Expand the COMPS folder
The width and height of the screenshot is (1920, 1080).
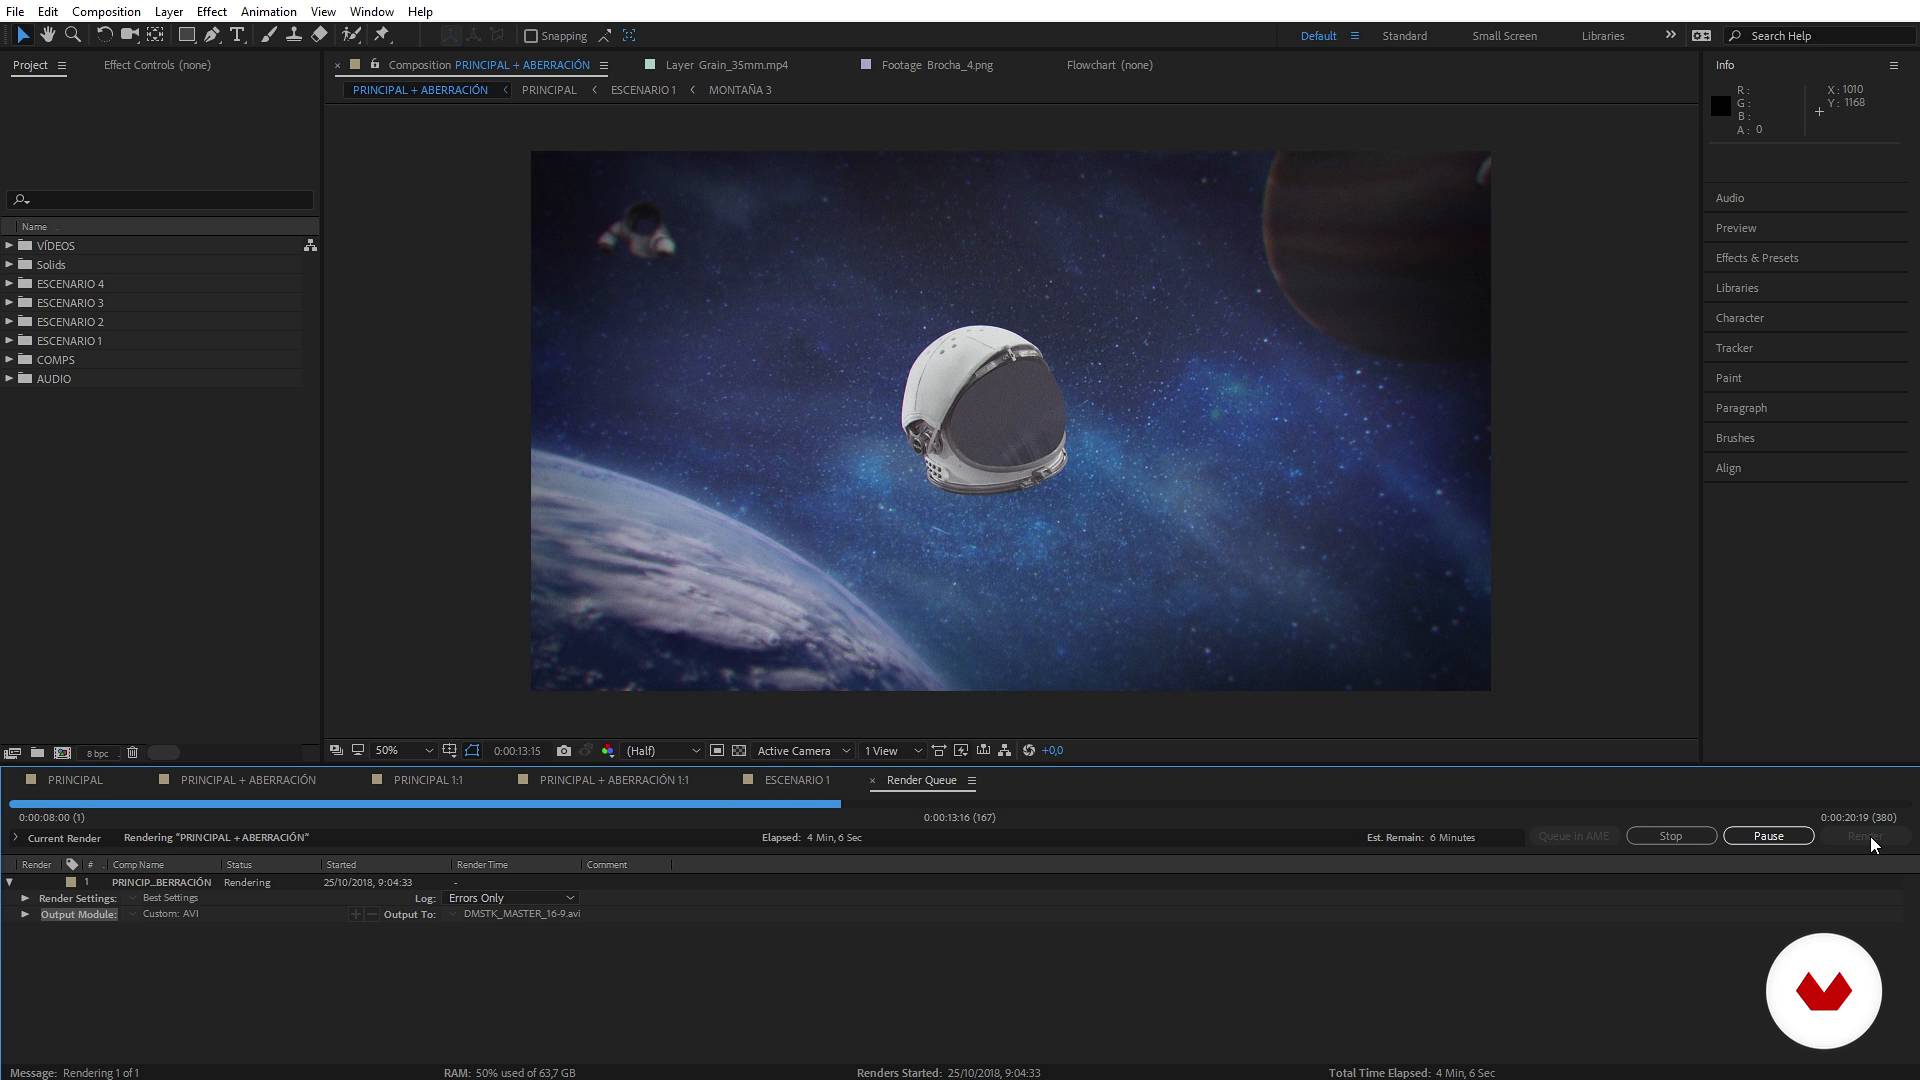point(9,360)
